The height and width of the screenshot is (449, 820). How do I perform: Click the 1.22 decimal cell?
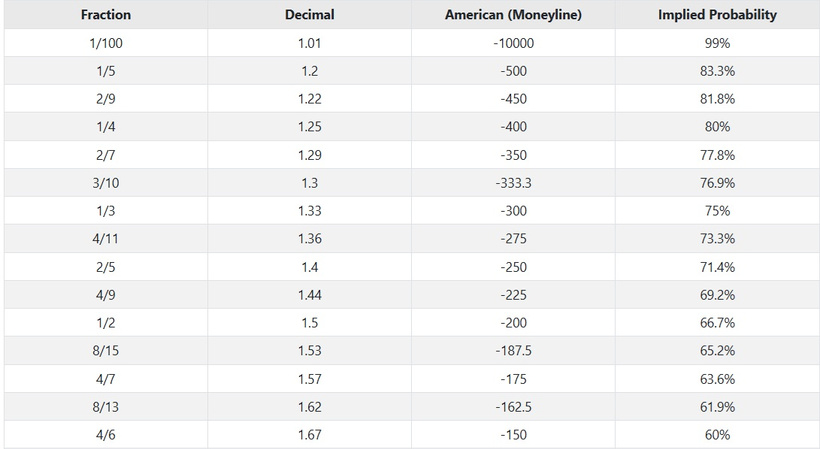(x=310, y=99)
